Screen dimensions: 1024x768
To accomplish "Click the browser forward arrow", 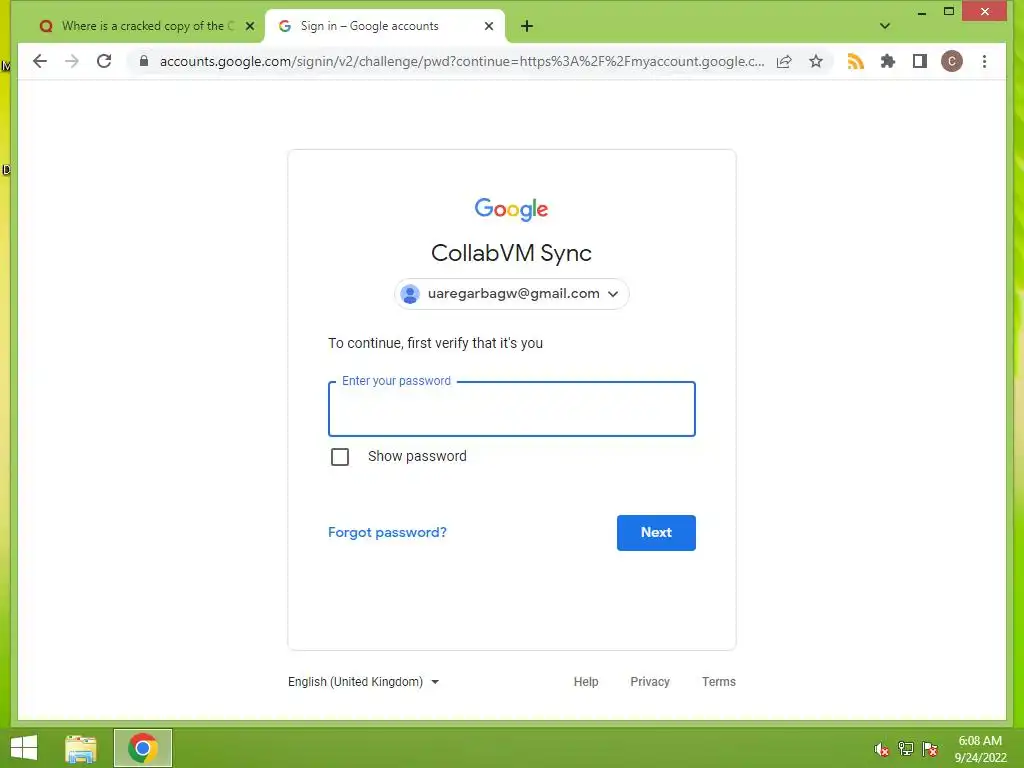I will [72, 61].
